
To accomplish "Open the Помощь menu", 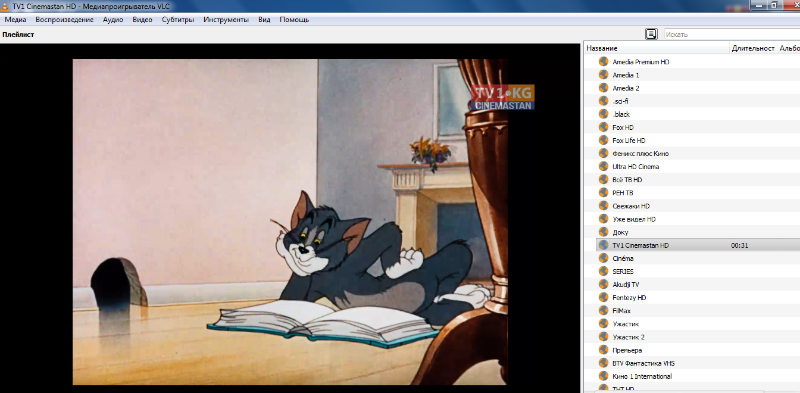I will (294, 20).
